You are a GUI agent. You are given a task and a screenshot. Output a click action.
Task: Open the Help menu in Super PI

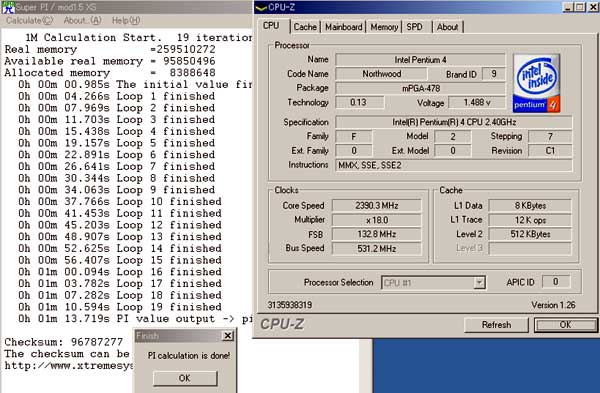(x=126, y=21)
